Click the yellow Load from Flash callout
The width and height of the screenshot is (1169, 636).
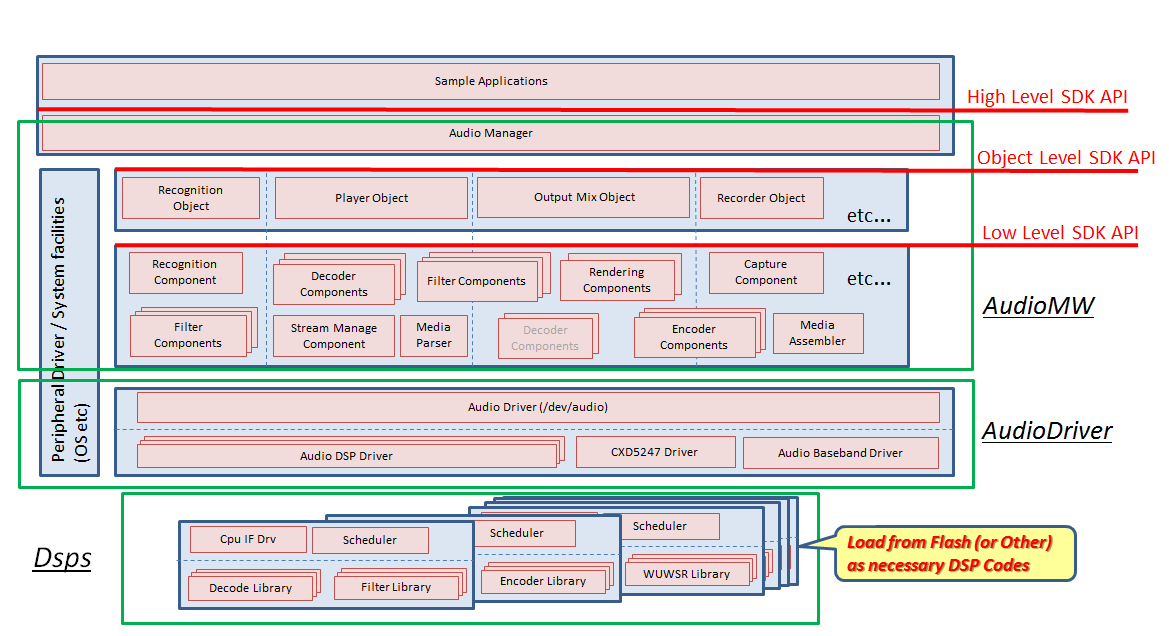pyautogui.click(x=949, y=553)
